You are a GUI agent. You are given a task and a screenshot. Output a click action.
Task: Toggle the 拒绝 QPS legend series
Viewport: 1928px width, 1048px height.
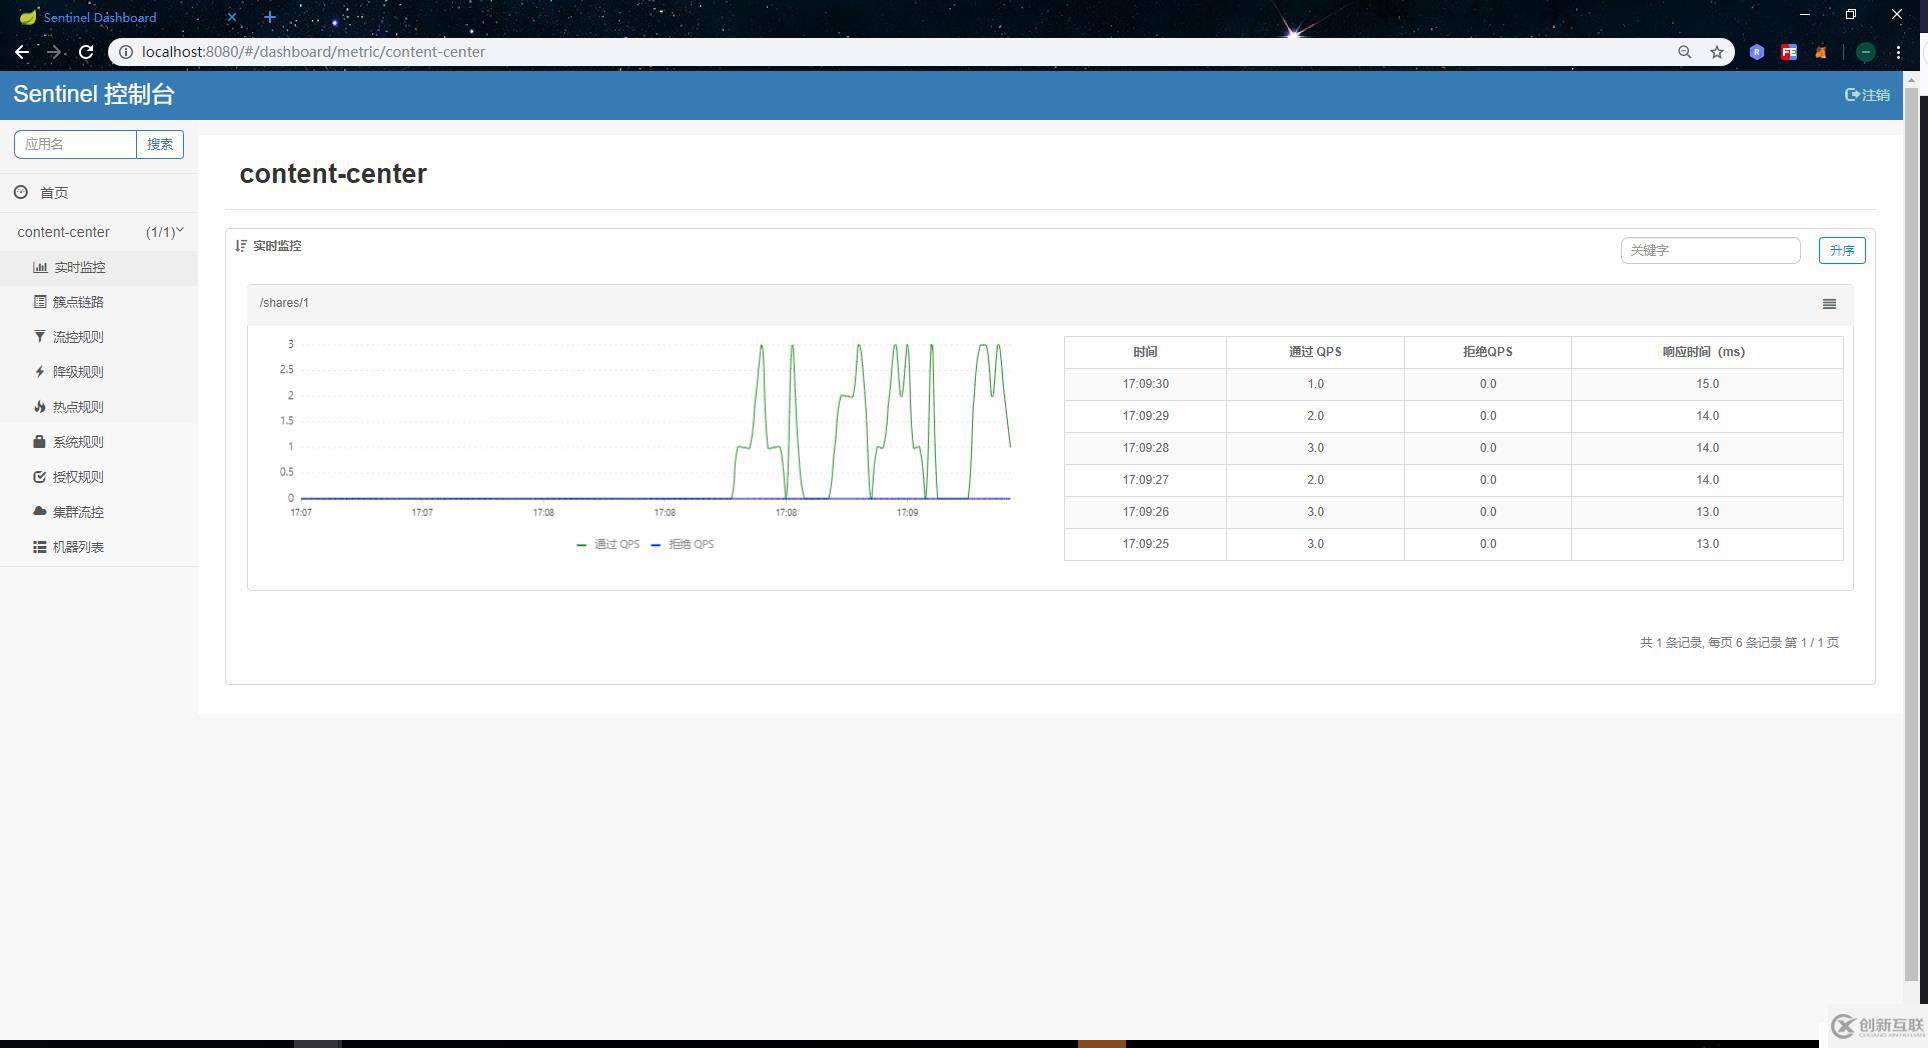pyautogui.click(x=682, y=544)
